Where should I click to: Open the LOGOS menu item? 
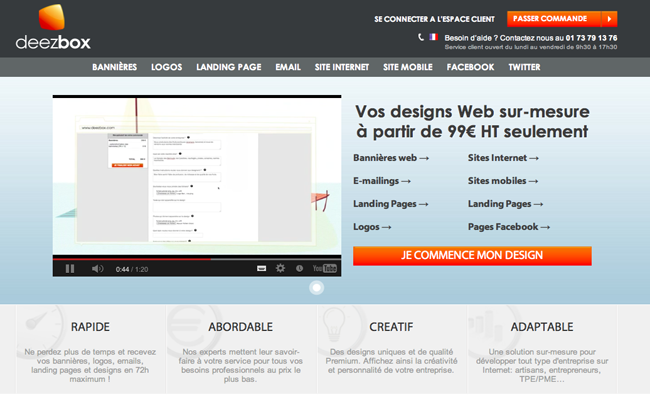click(x=167, y=67)
